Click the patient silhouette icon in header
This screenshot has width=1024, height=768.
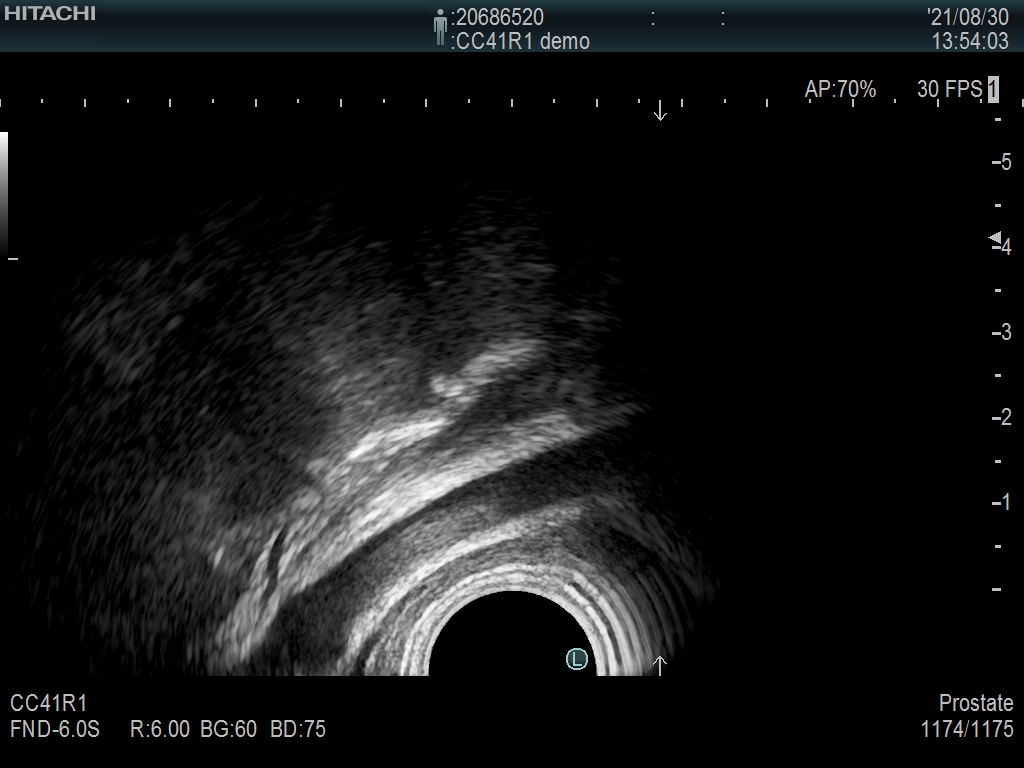[x=440, y=27]
